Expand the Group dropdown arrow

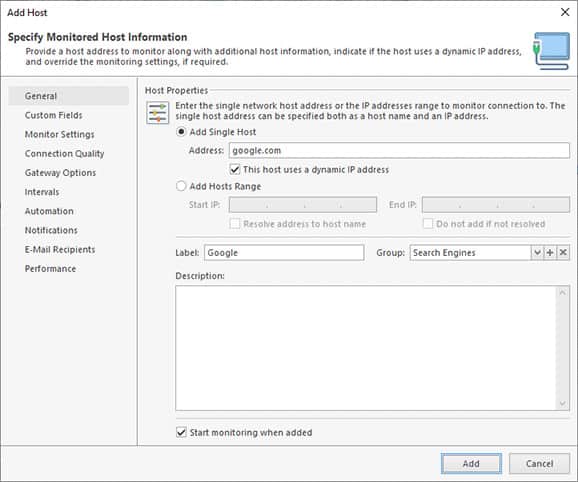click(x=537, y=253)
